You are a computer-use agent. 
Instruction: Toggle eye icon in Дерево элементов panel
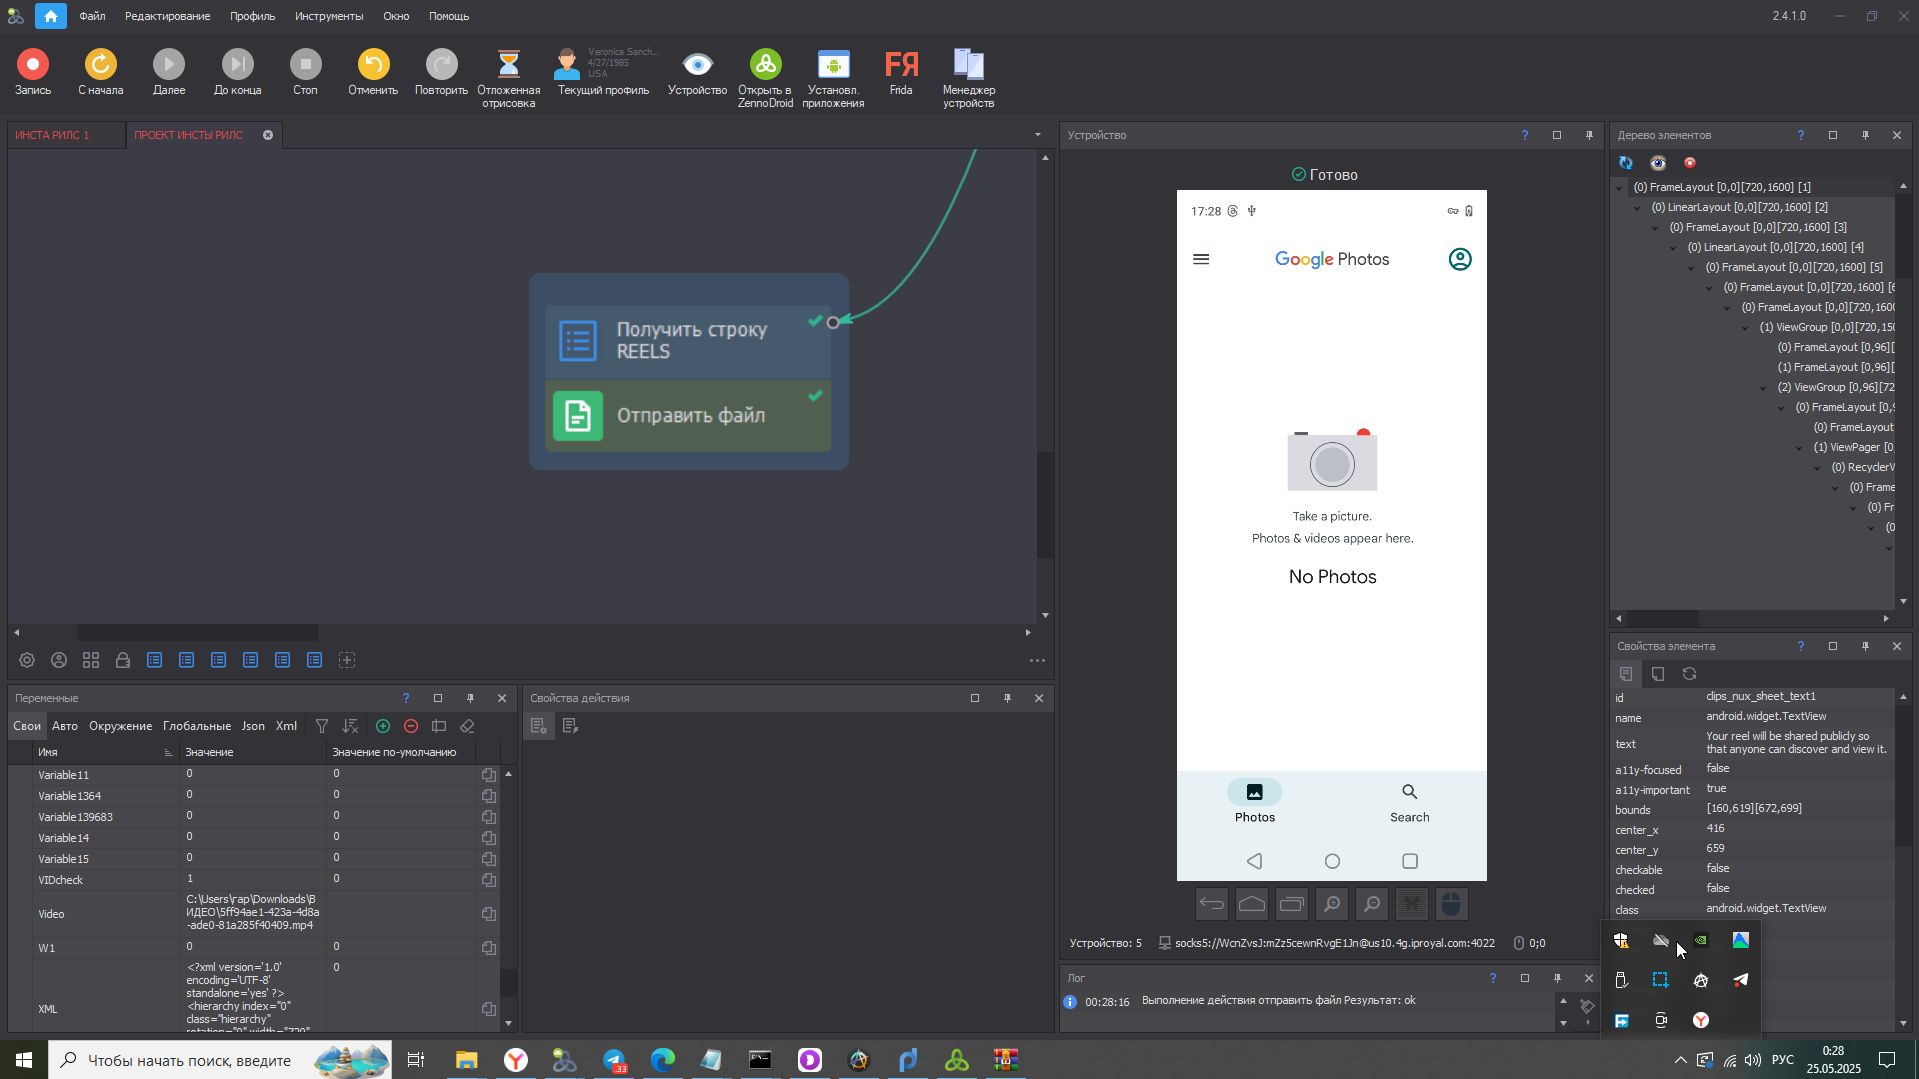tap(1658, 163)
